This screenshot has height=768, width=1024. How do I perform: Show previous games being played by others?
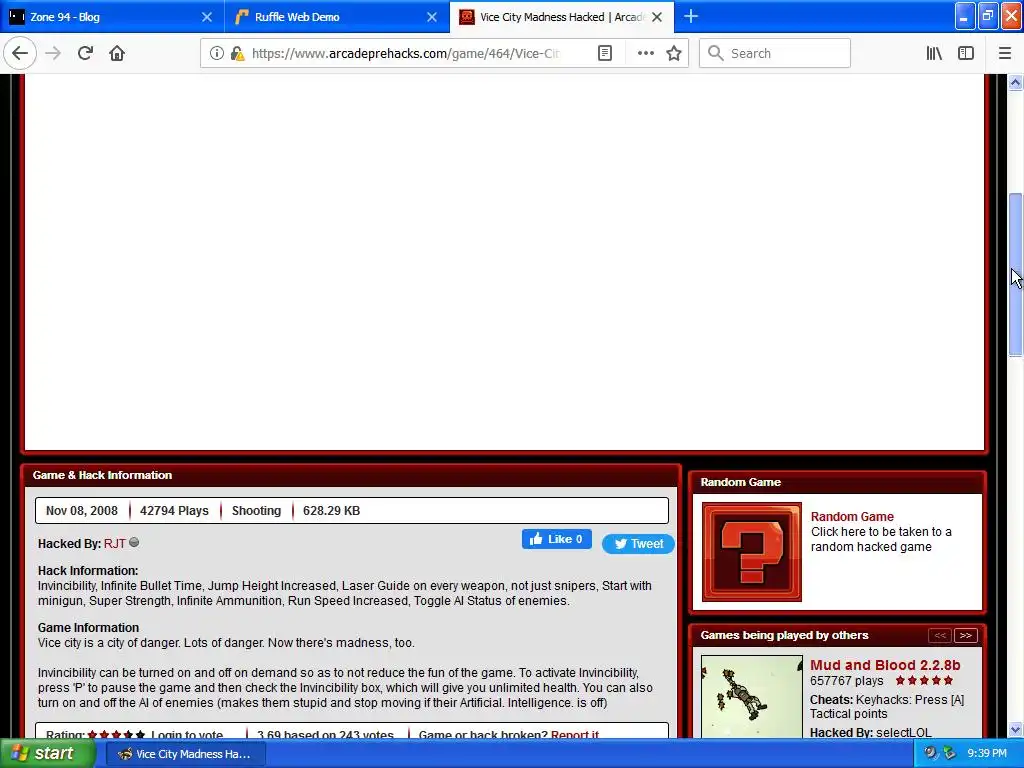pos(939,635)
